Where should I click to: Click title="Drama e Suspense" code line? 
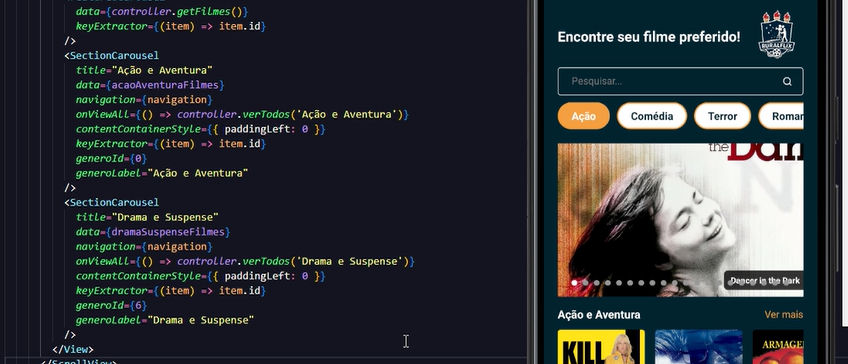pos(147,217)
